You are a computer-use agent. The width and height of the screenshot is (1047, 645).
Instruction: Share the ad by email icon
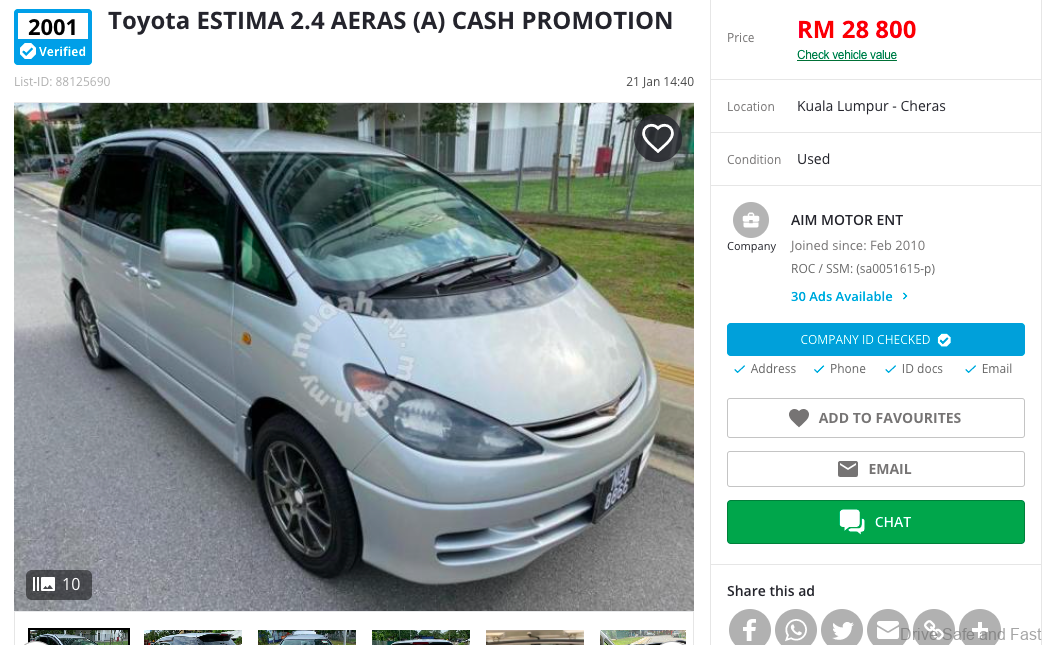tap(888, 629)
